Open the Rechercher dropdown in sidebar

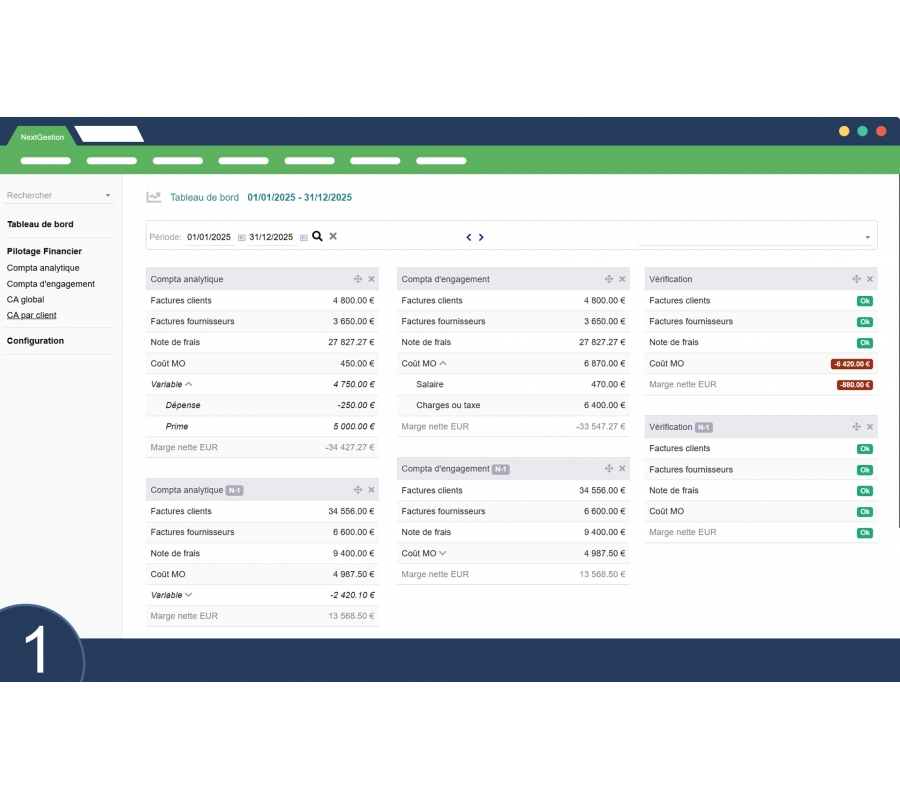pos(108,196)
